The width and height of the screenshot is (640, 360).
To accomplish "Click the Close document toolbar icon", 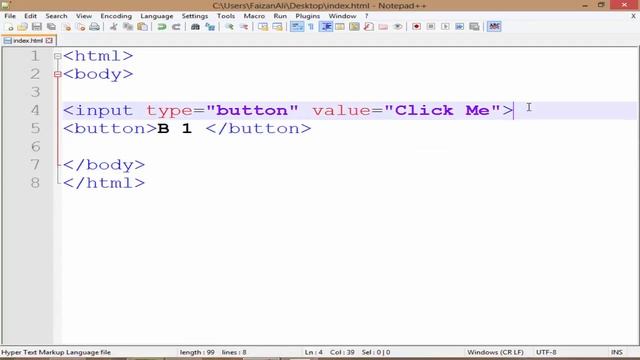I will [67, 27].
